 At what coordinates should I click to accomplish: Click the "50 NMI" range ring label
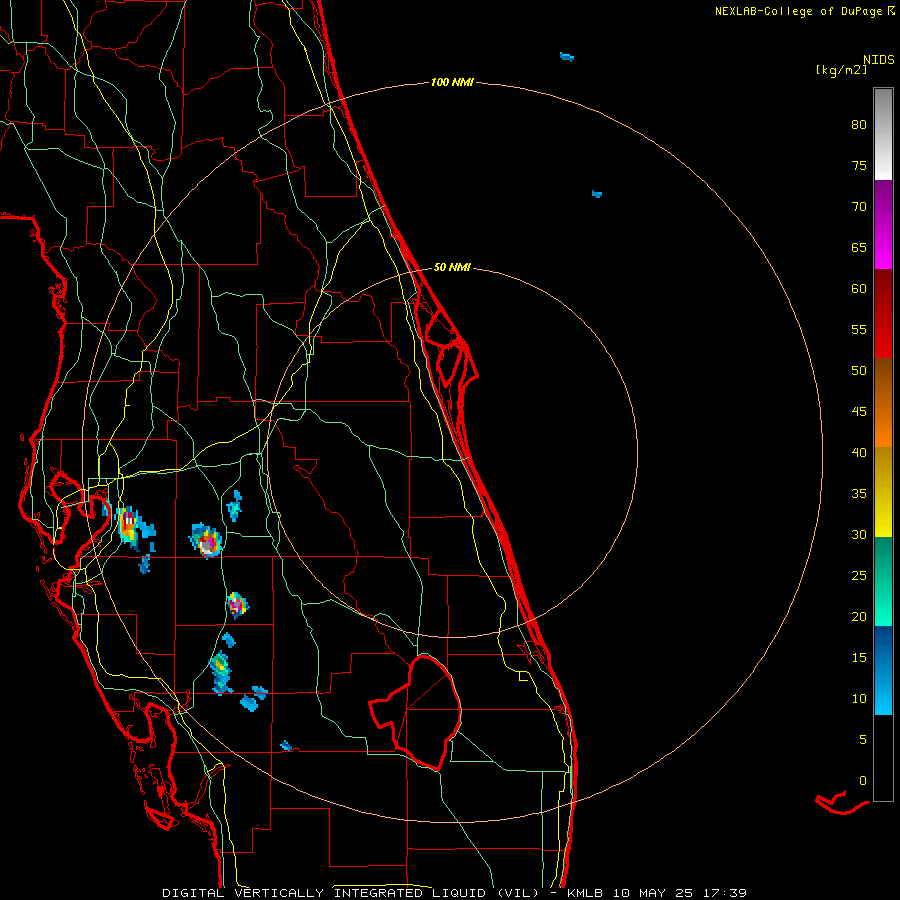pyautogui.click(x=452, y=267)
